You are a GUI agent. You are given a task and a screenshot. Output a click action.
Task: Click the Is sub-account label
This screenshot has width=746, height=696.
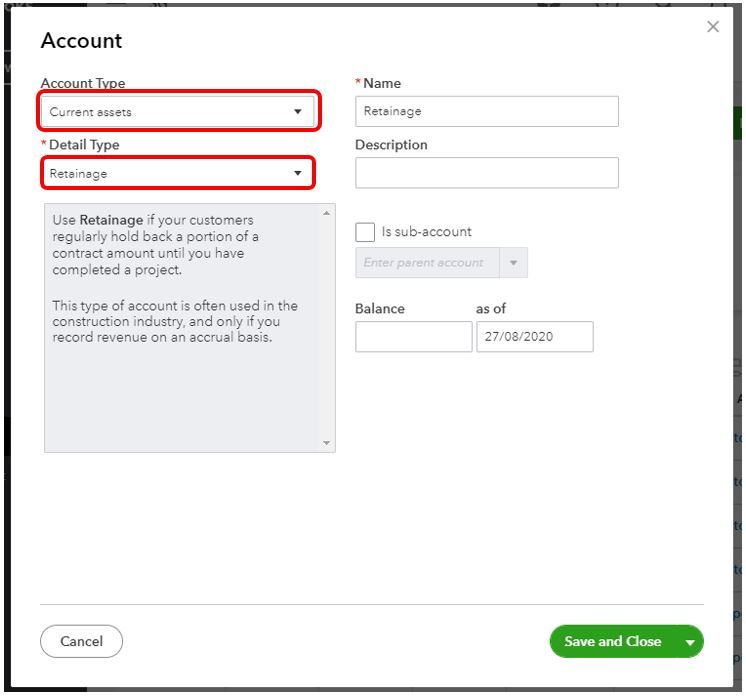[x=426, y=231]
